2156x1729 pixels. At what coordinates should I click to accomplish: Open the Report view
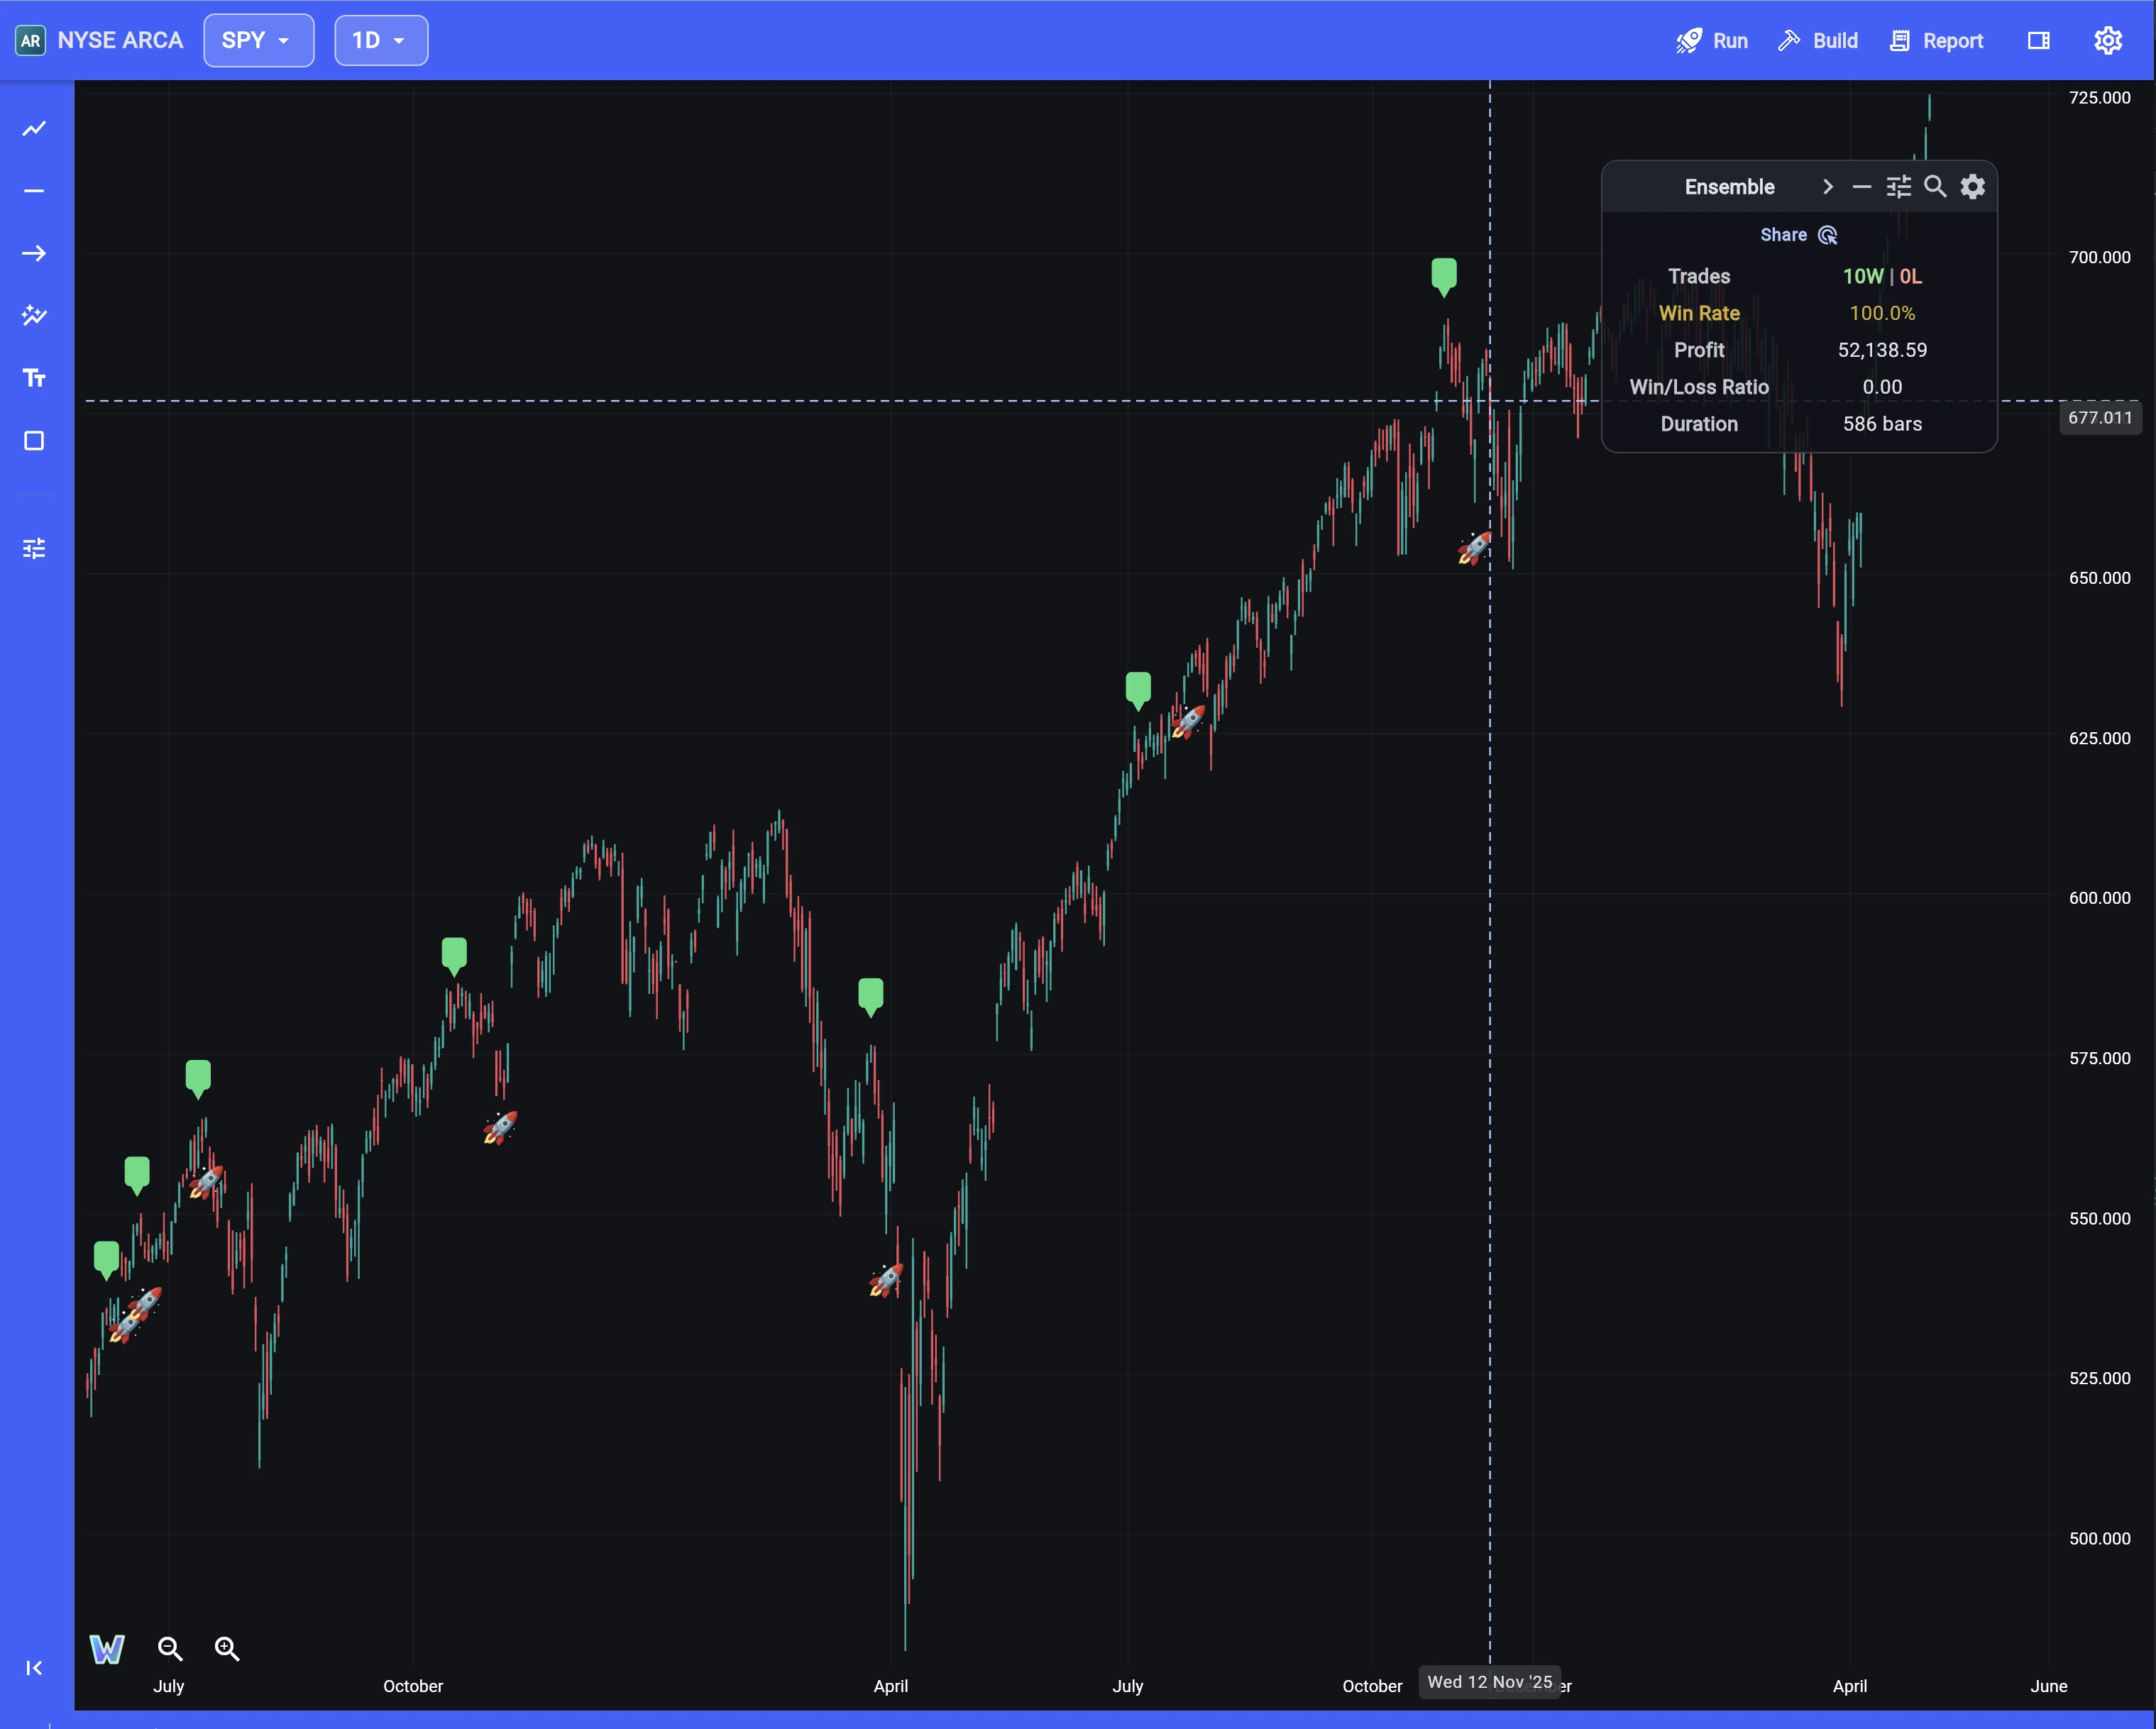pyautogui.click(x=1936, y=41)
